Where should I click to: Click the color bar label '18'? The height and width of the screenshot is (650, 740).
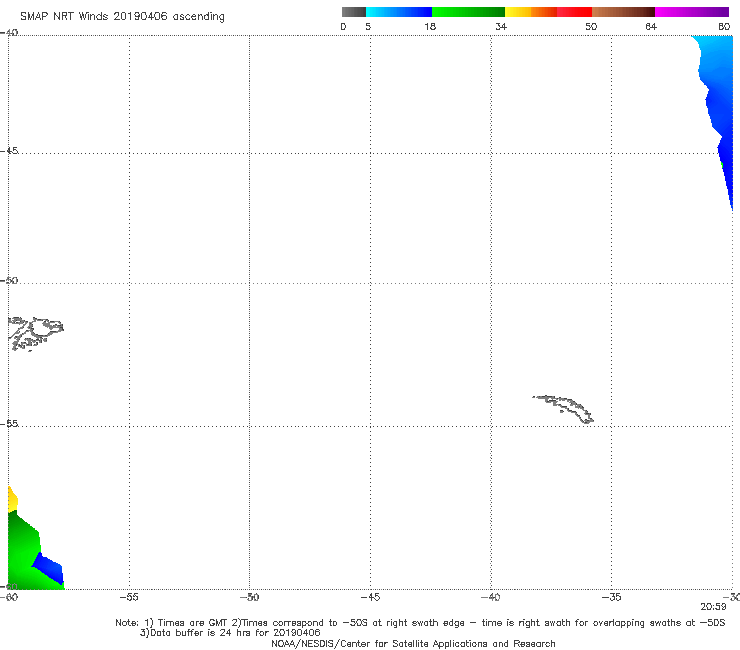click(x=430, y=26)
